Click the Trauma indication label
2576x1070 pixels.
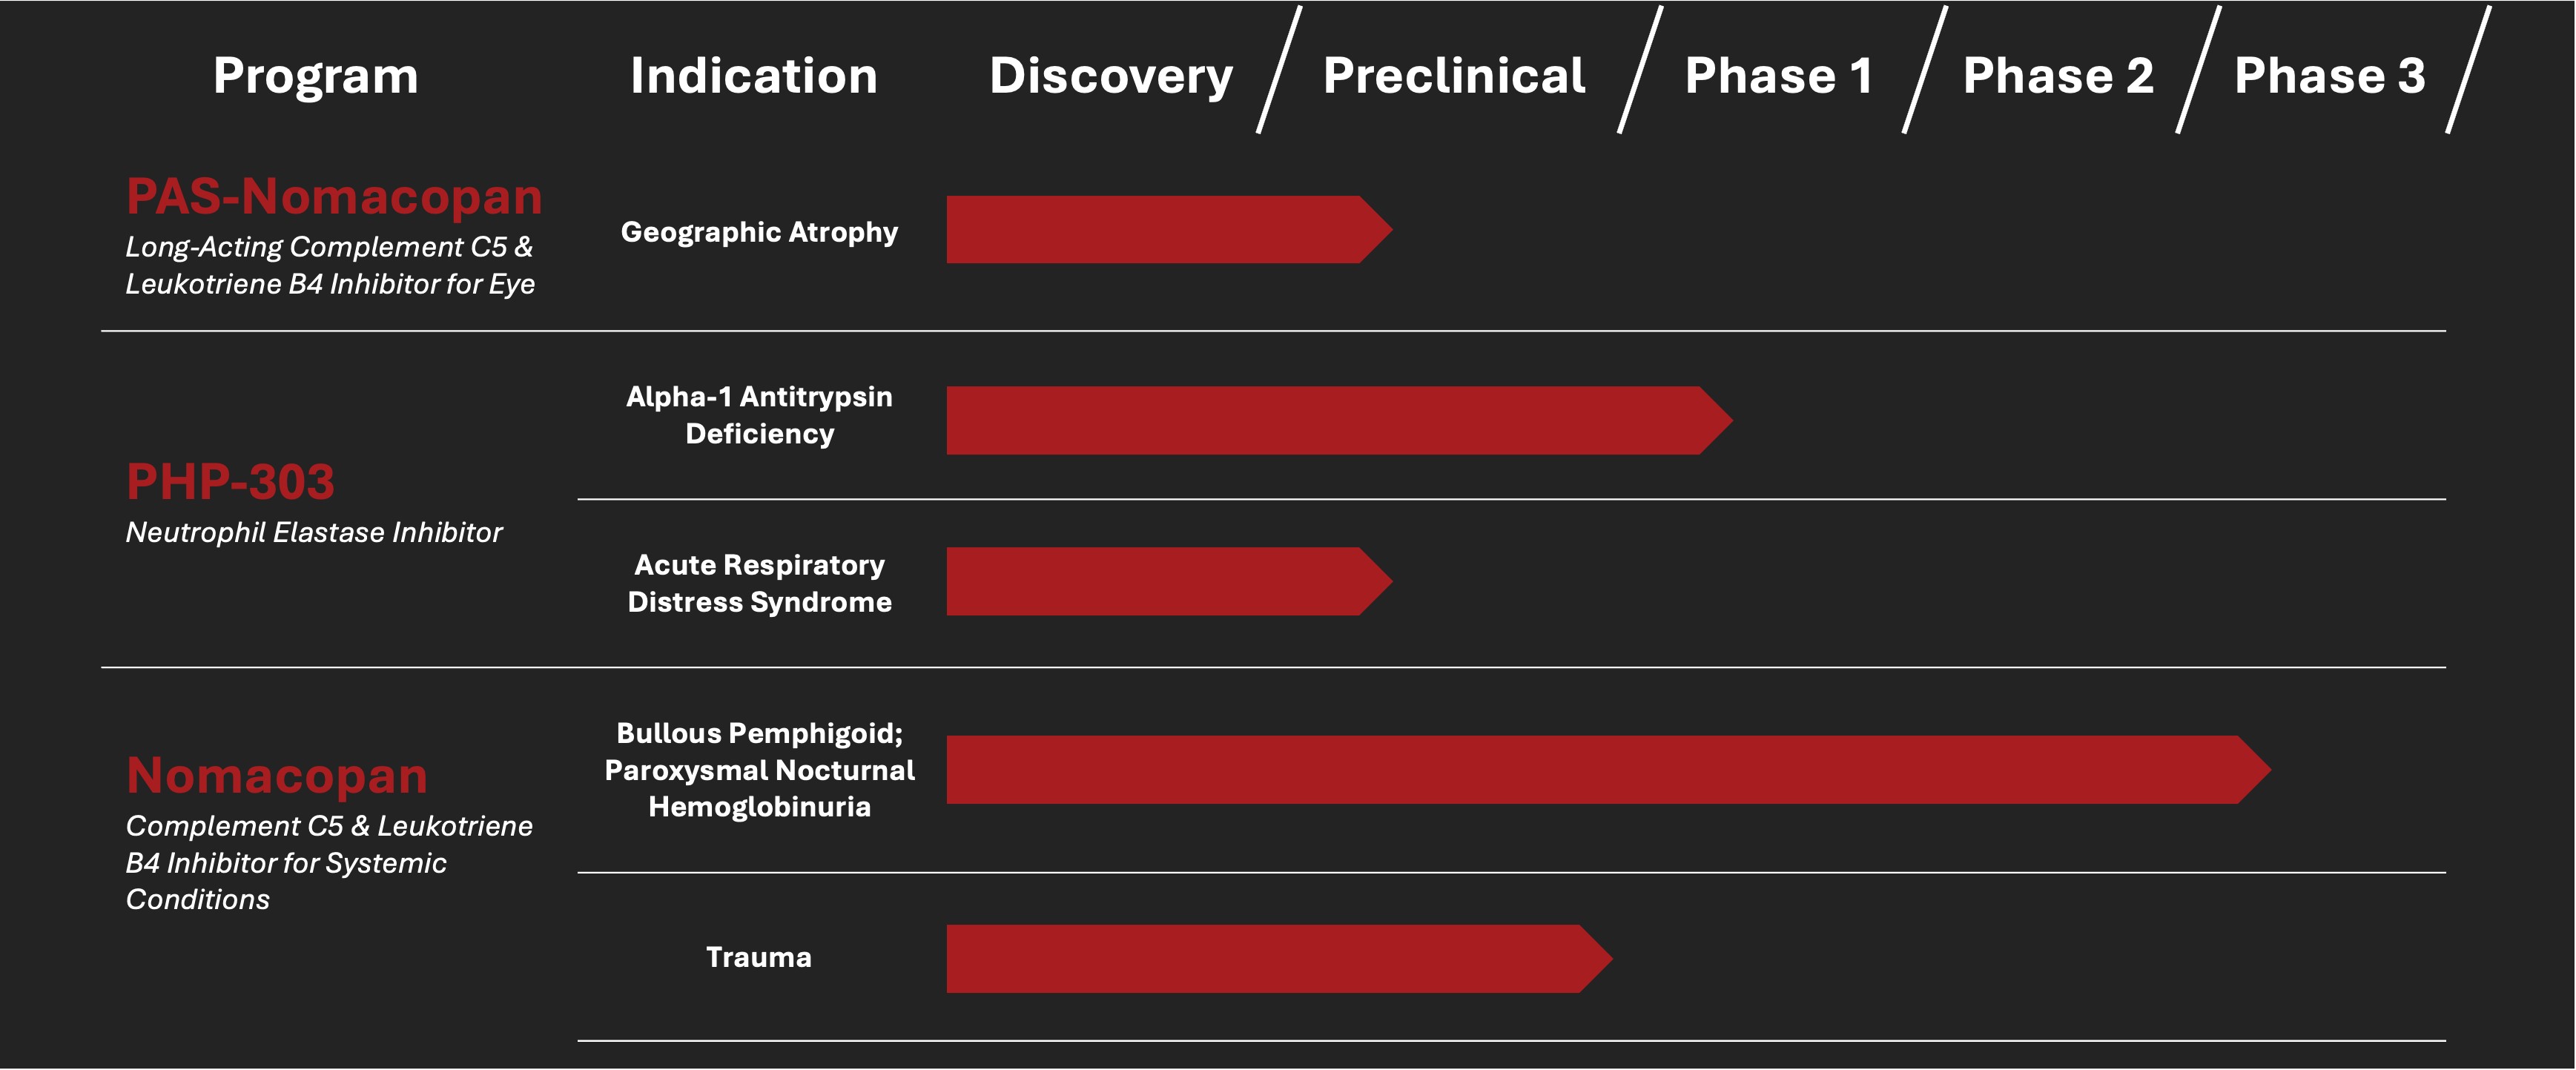(759, 957)
